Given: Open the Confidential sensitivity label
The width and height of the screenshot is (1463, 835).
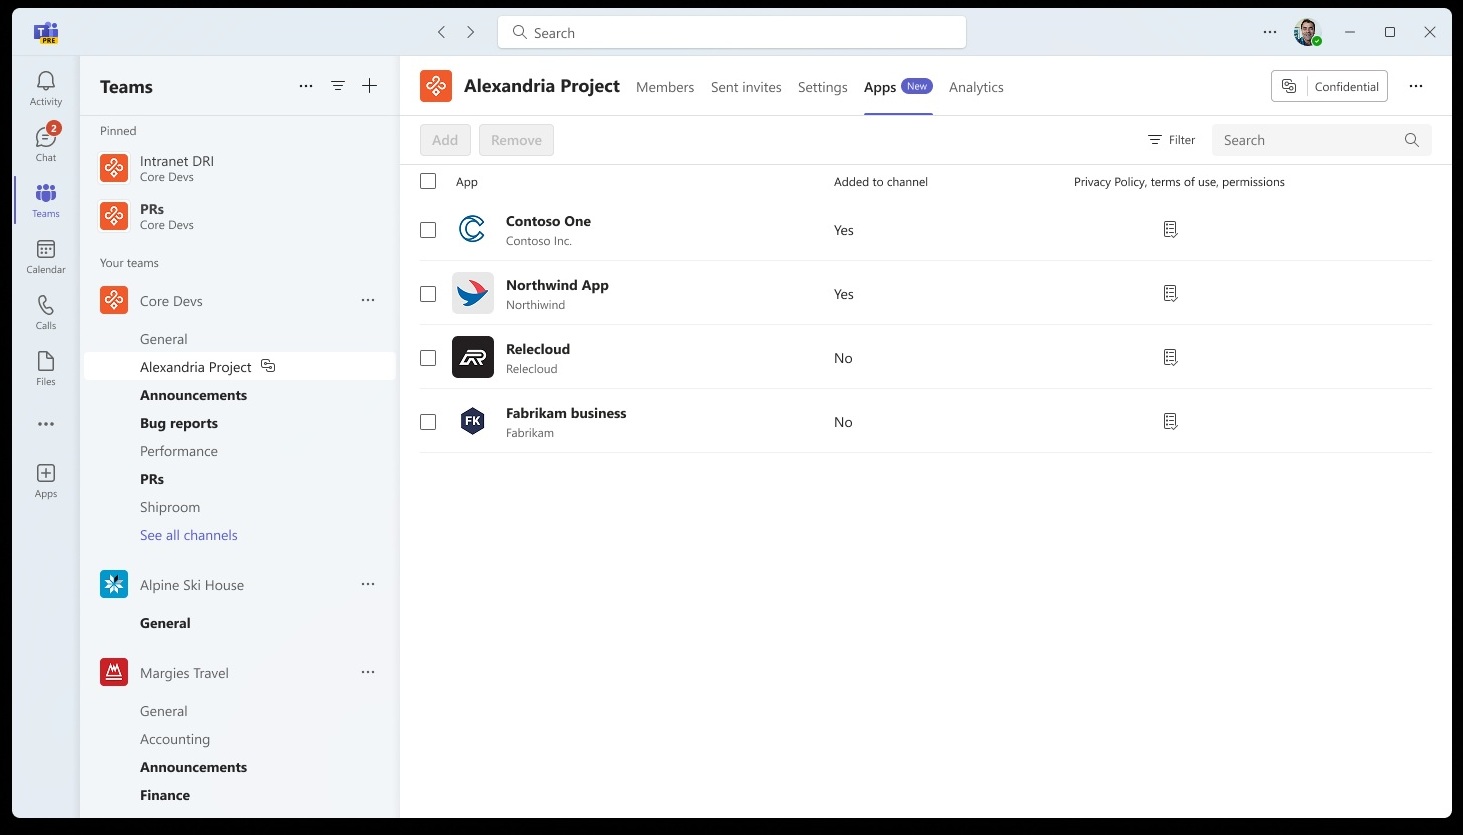Looking at the screenshot, I should pyautogui.click(x=1329, y=86).
